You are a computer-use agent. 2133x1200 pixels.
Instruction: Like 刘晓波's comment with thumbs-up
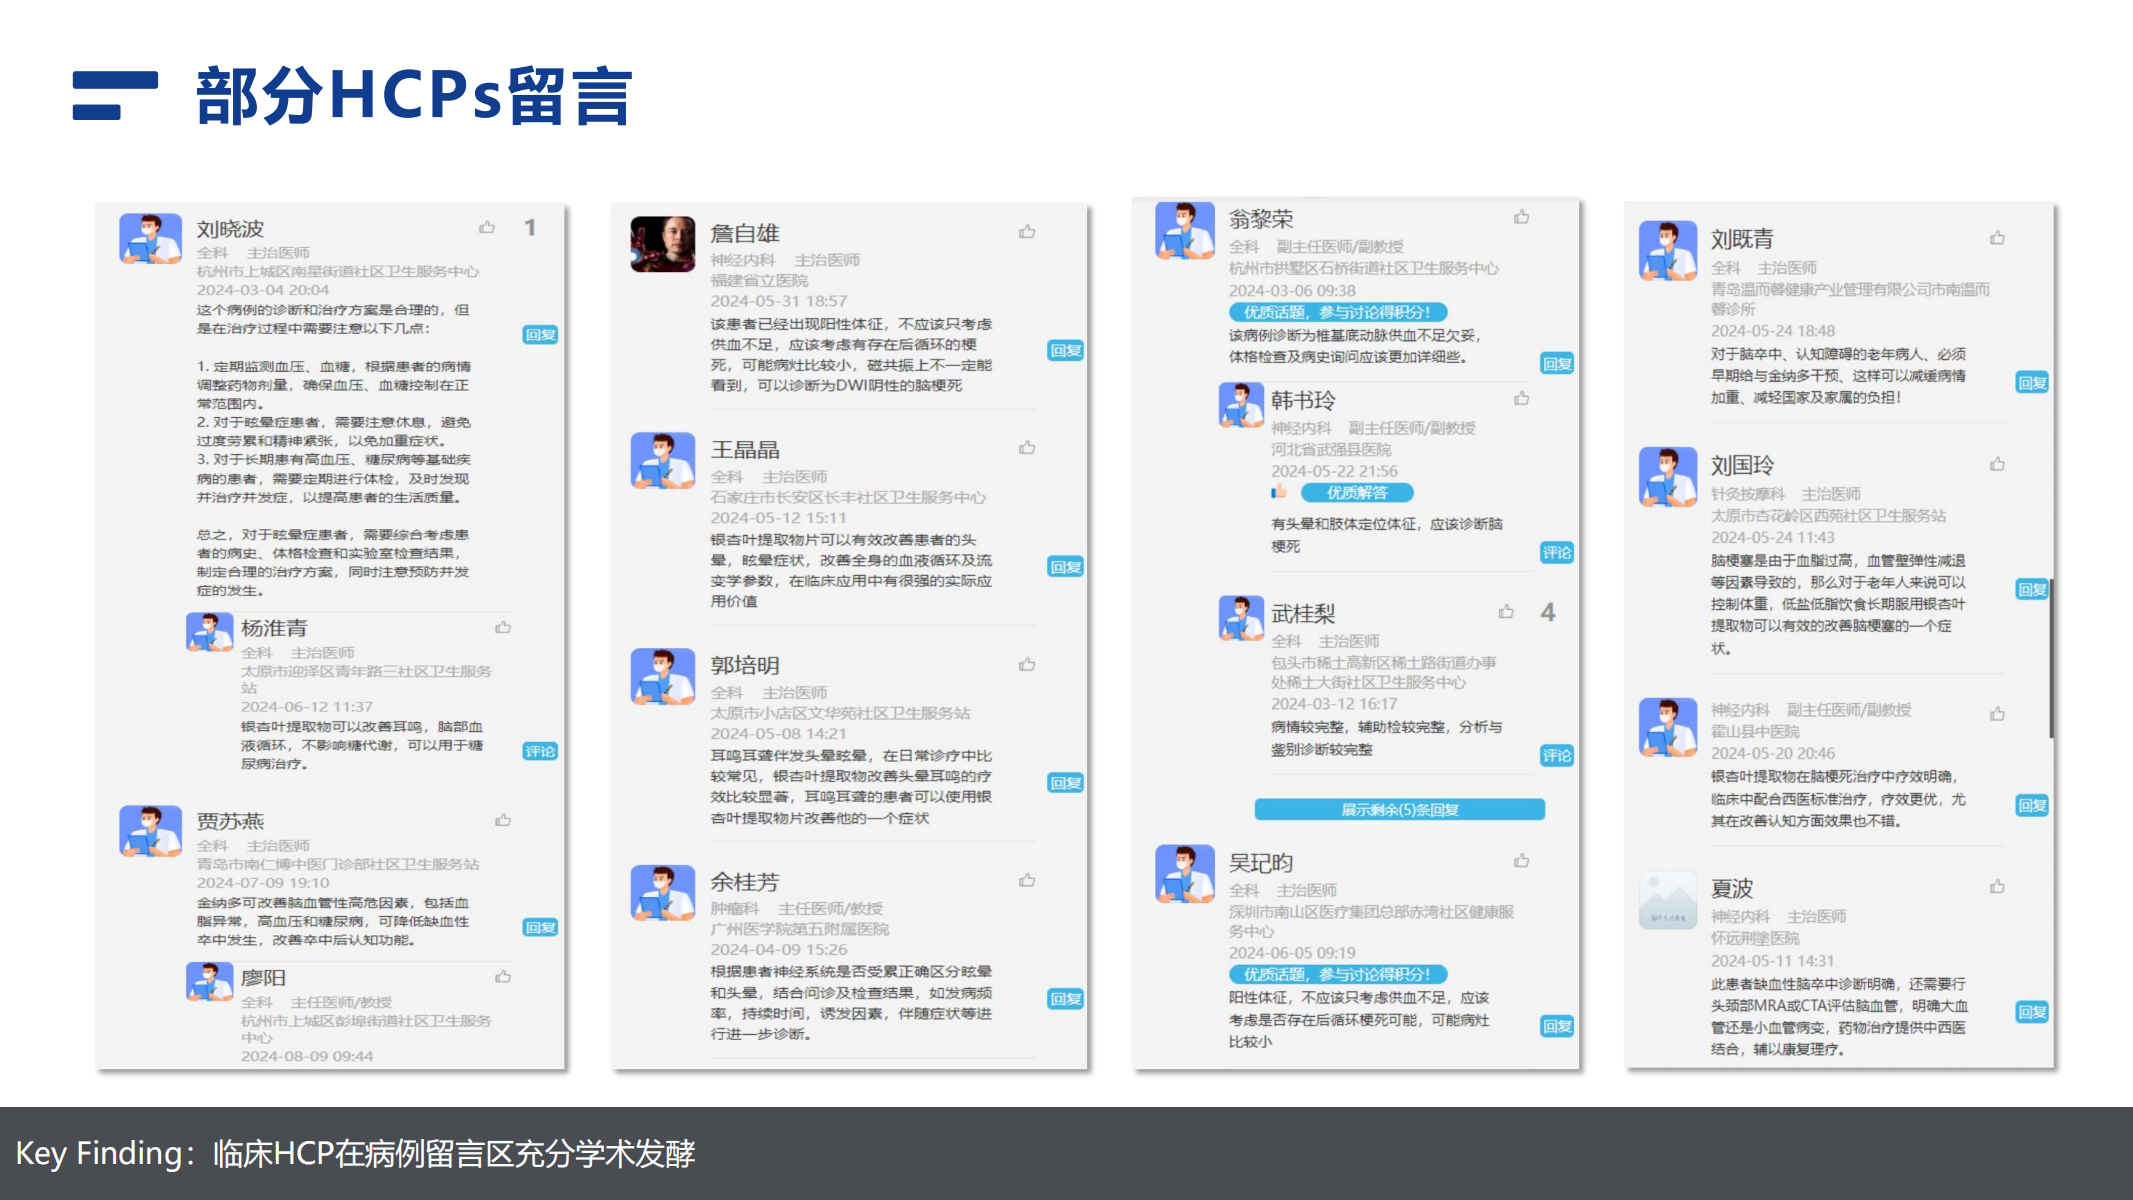(487, 228)
